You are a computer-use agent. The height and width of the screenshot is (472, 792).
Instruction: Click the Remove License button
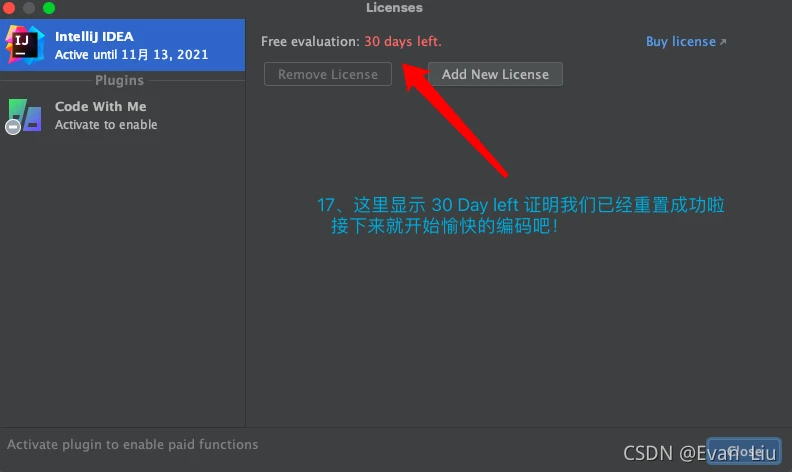click(328, 74)
